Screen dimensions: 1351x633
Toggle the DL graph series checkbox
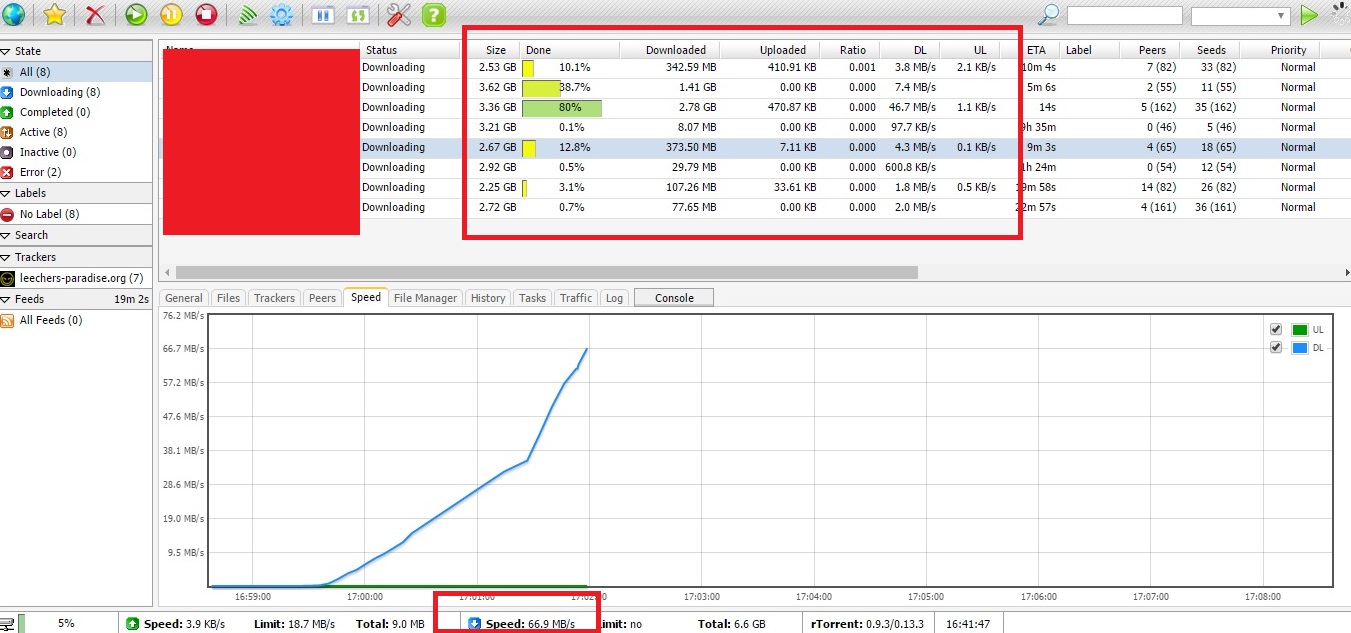click(x=1275, y=348)
